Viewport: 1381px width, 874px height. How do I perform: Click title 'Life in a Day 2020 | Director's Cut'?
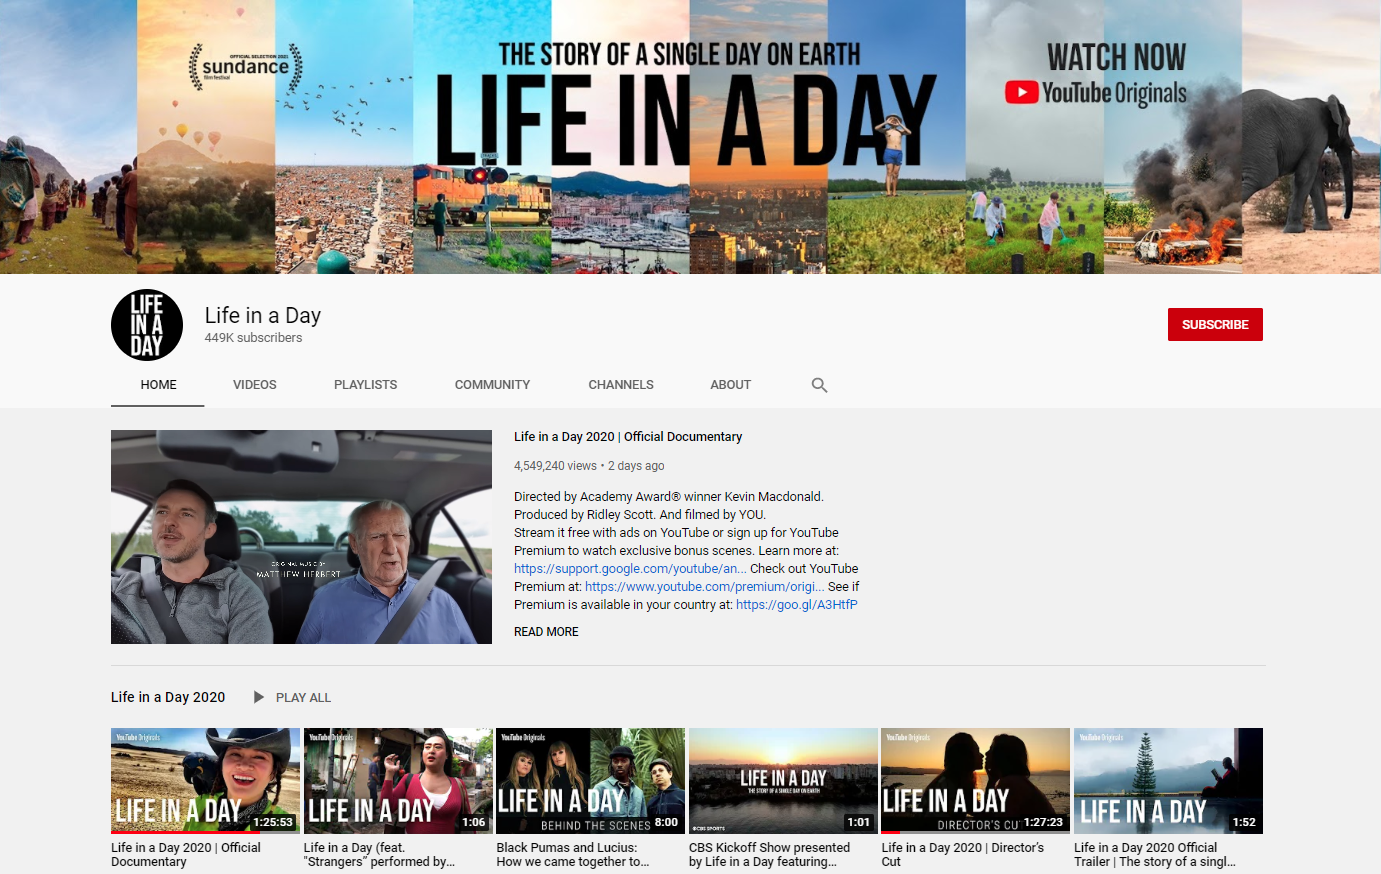[x=962, y=854]
